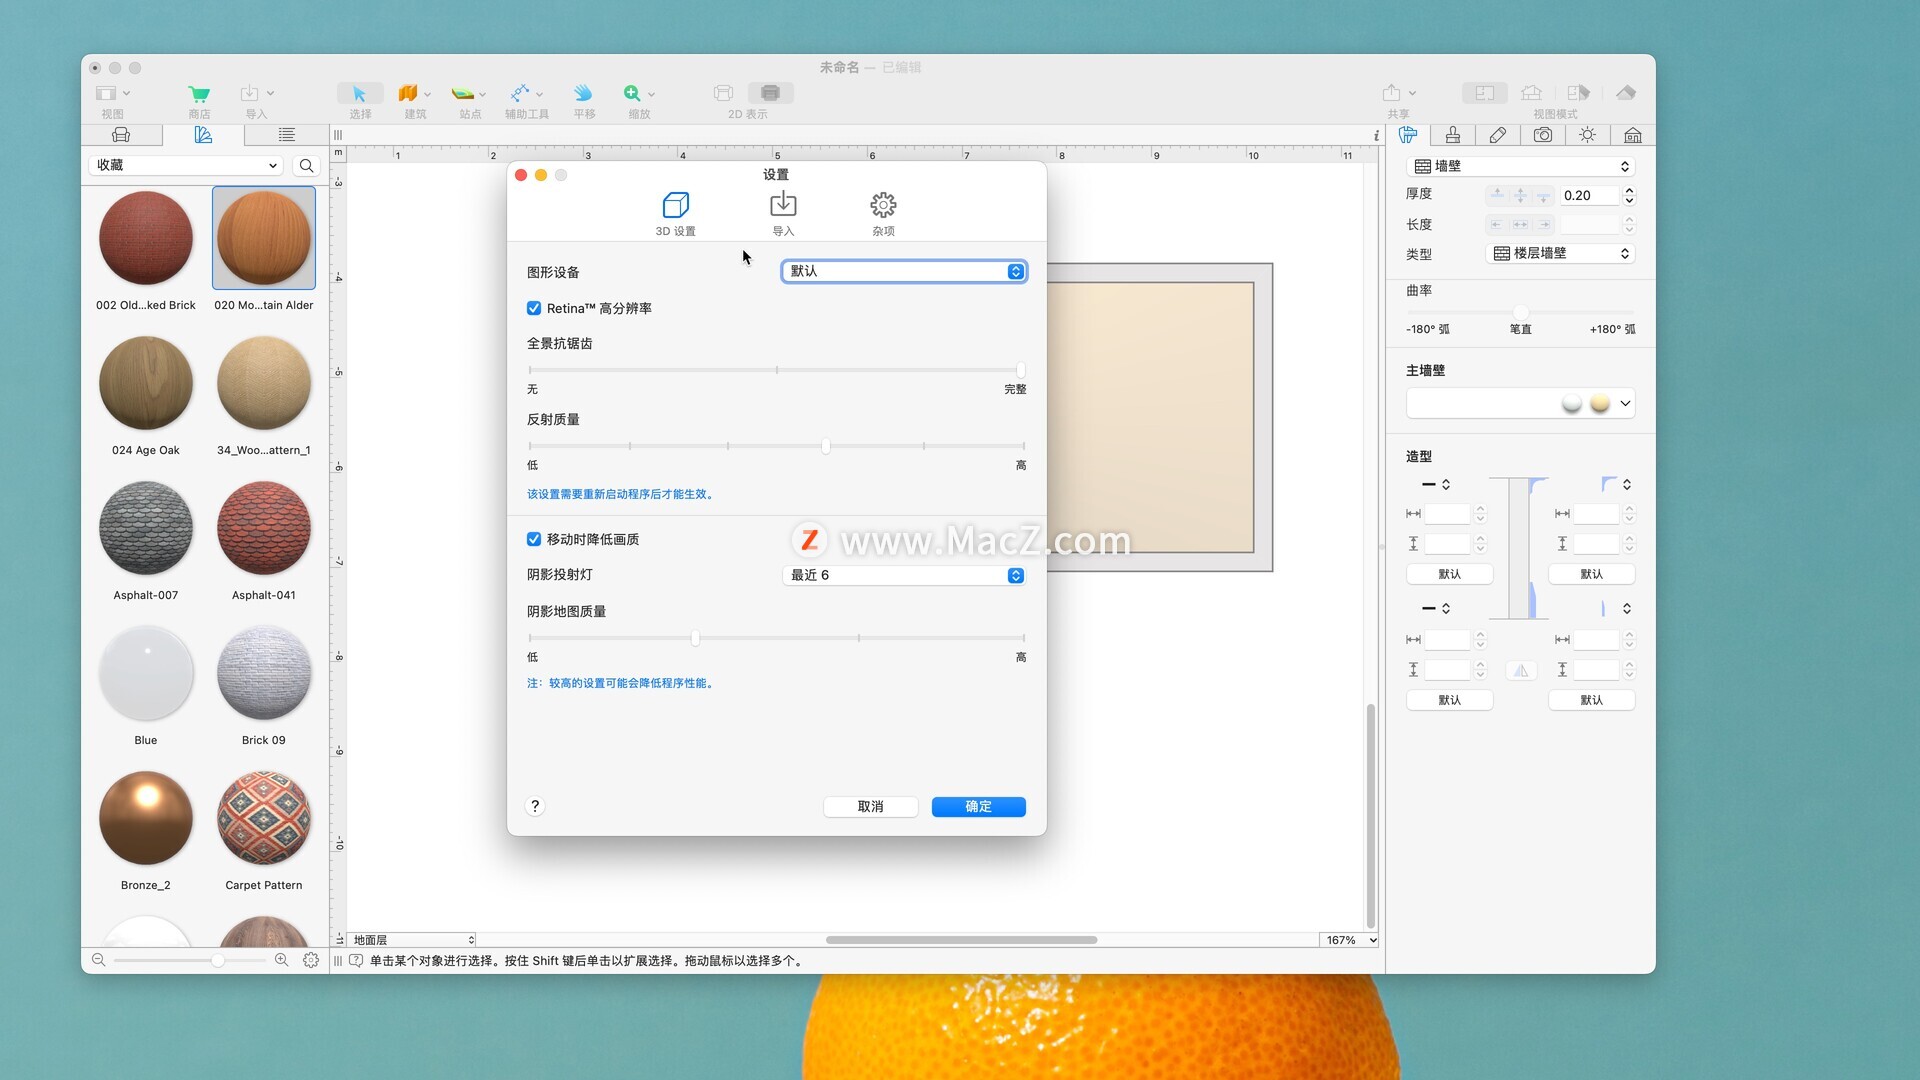Open the 167% zoom level dropdown
This screenshot has height=1080, width=1920.
pos(1351,940)
